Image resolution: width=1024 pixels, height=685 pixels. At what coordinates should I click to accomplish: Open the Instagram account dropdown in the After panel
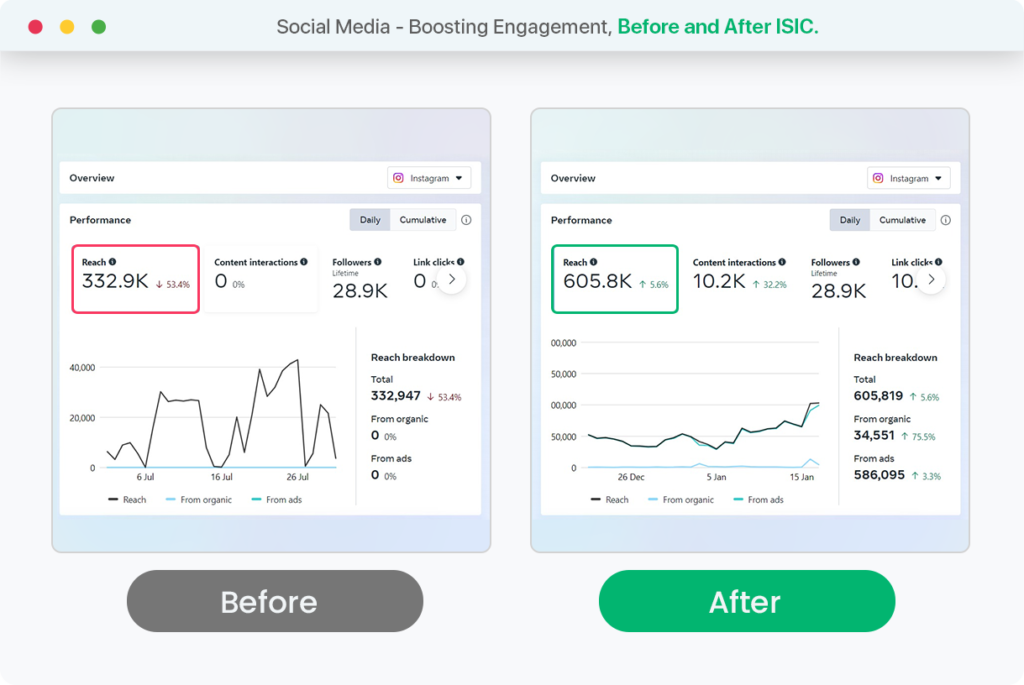pos(909,177)
